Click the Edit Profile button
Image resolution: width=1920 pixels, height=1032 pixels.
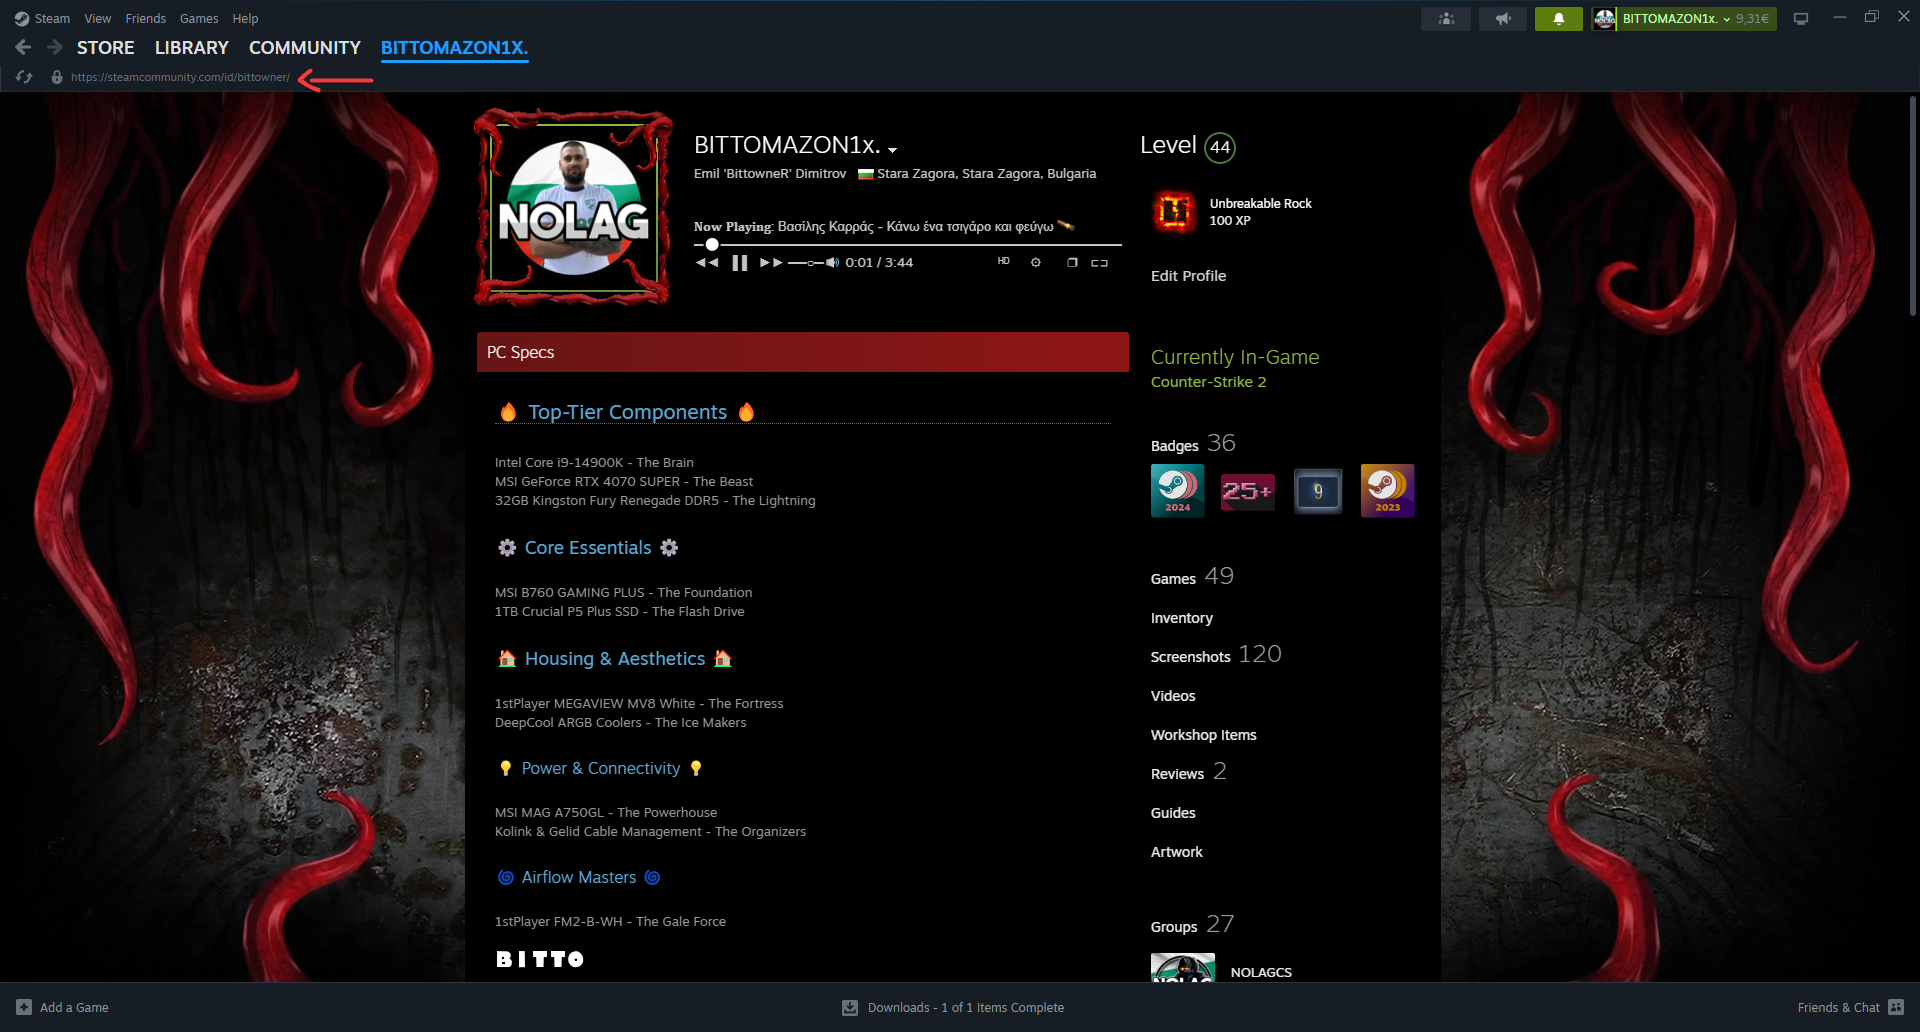[1188, 275]
